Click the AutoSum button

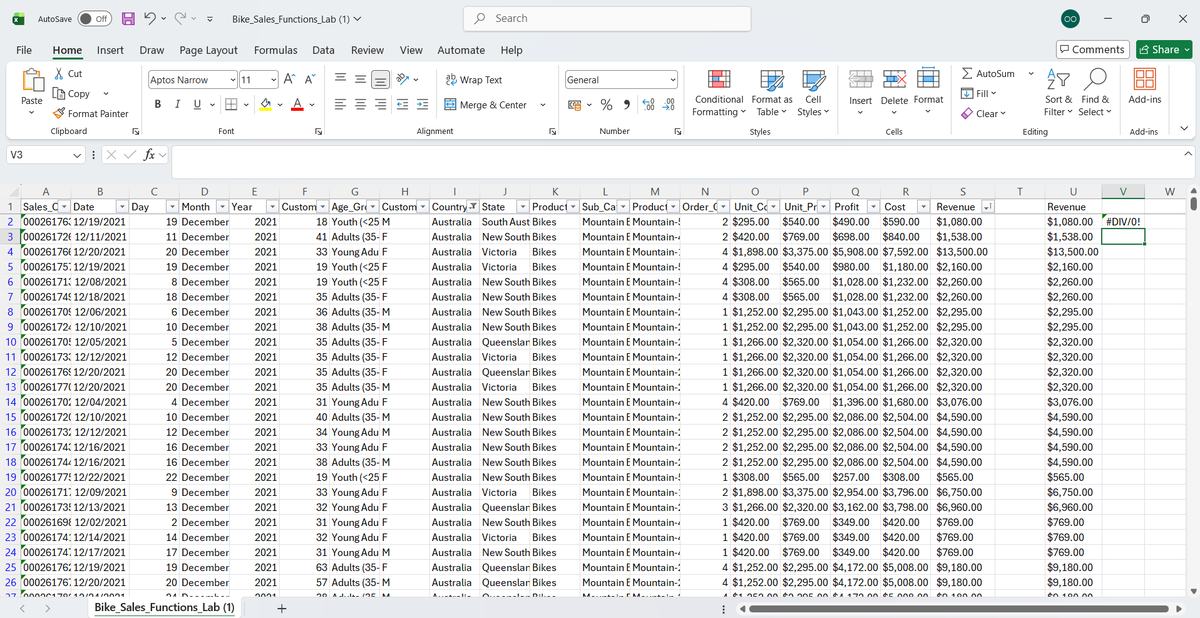(x=988, y=74)
